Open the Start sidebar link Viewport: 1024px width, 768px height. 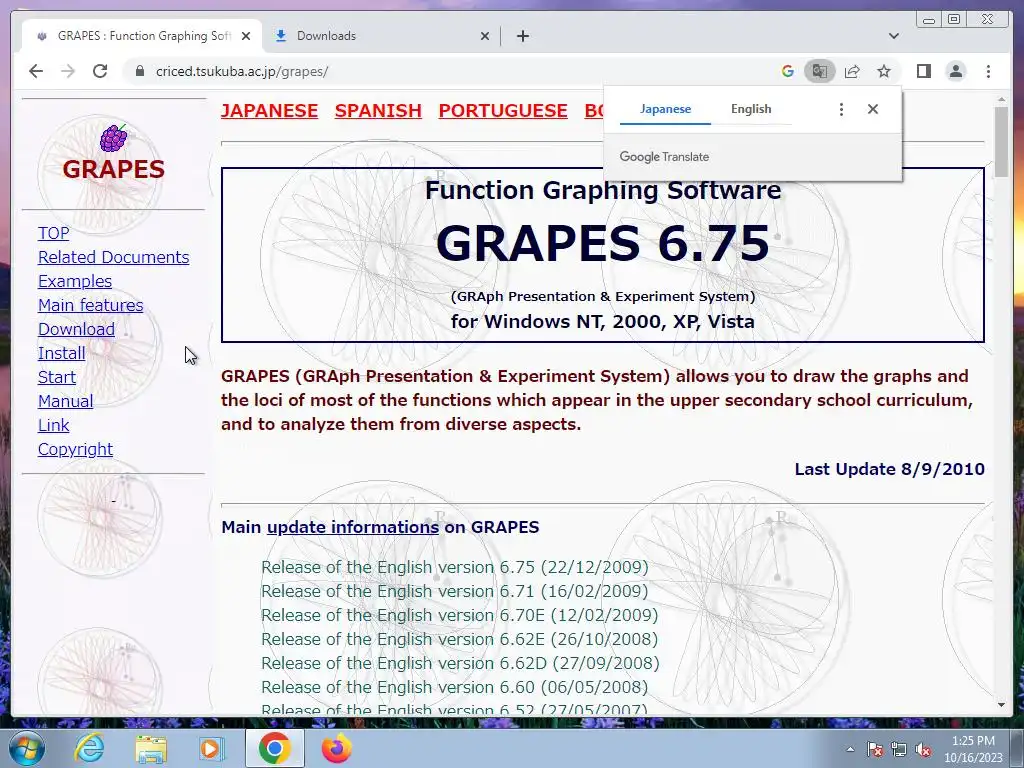point(57,377)
